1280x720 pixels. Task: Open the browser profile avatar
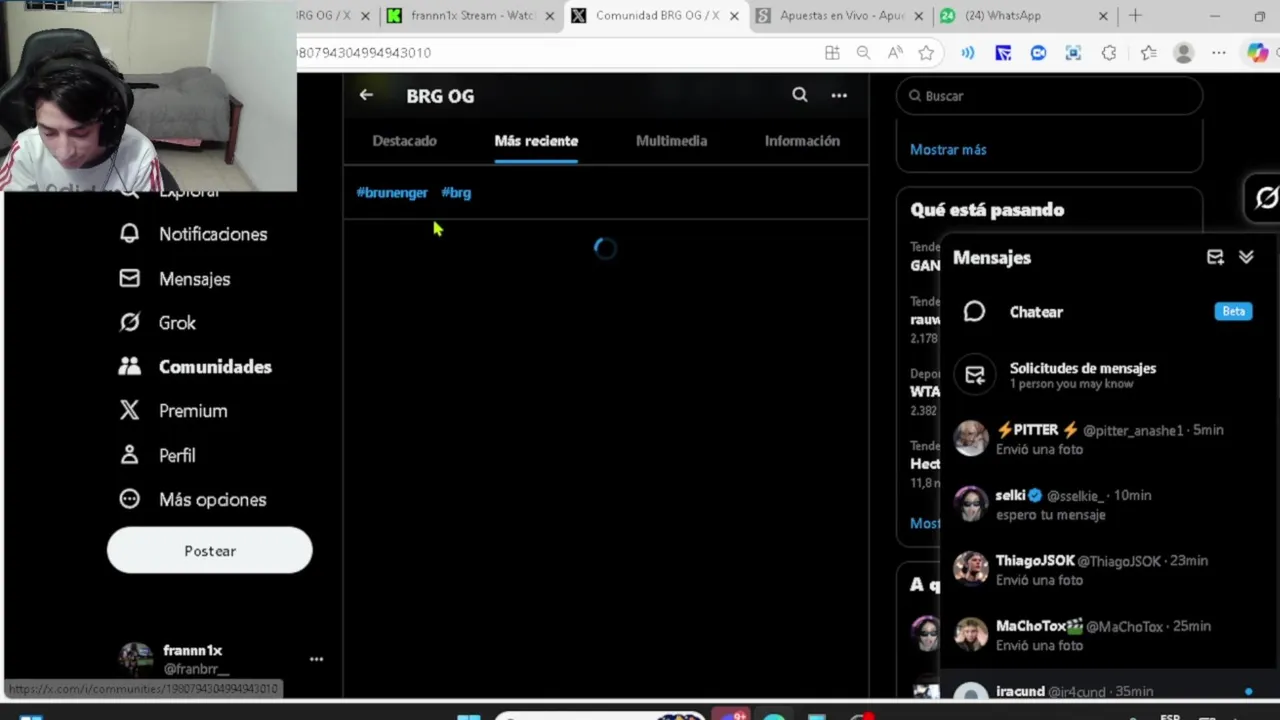click(x=1184, y=53)
